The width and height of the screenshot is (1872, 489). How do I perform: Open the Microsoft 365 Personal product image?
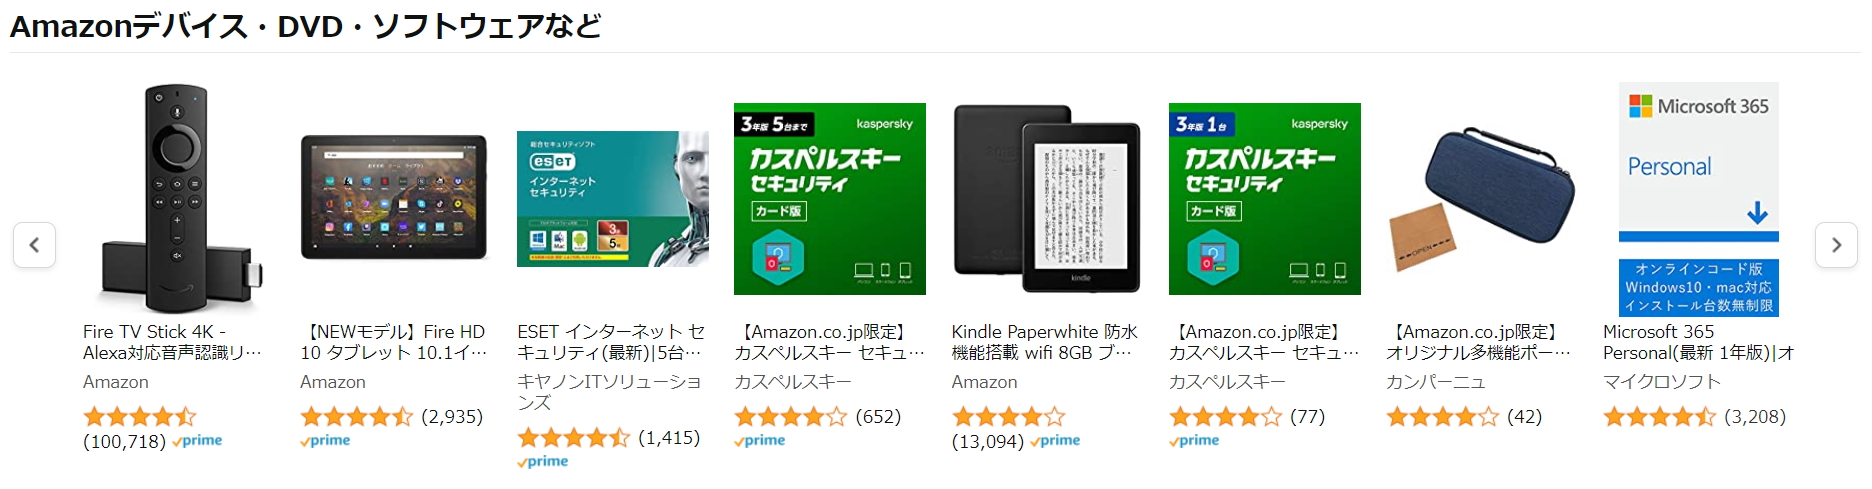click(1698, 199)
